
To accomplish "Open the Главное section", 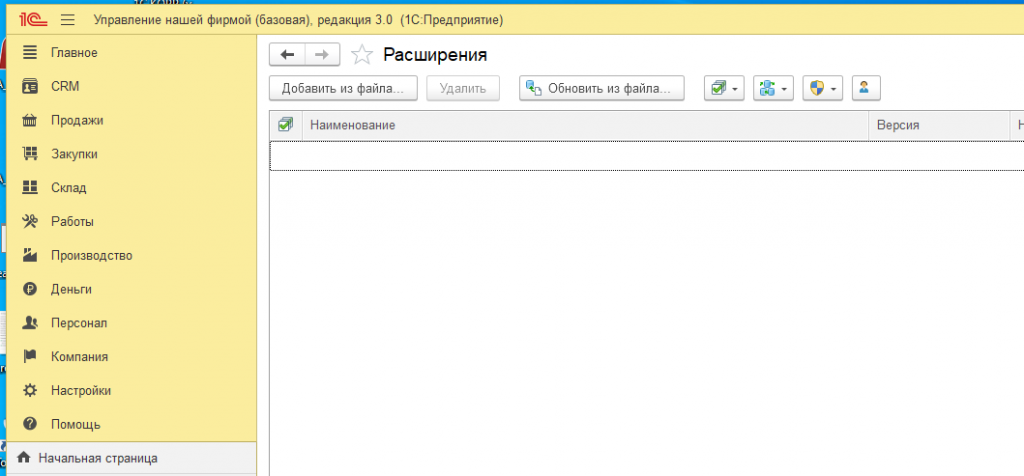I will coord(74,53).
